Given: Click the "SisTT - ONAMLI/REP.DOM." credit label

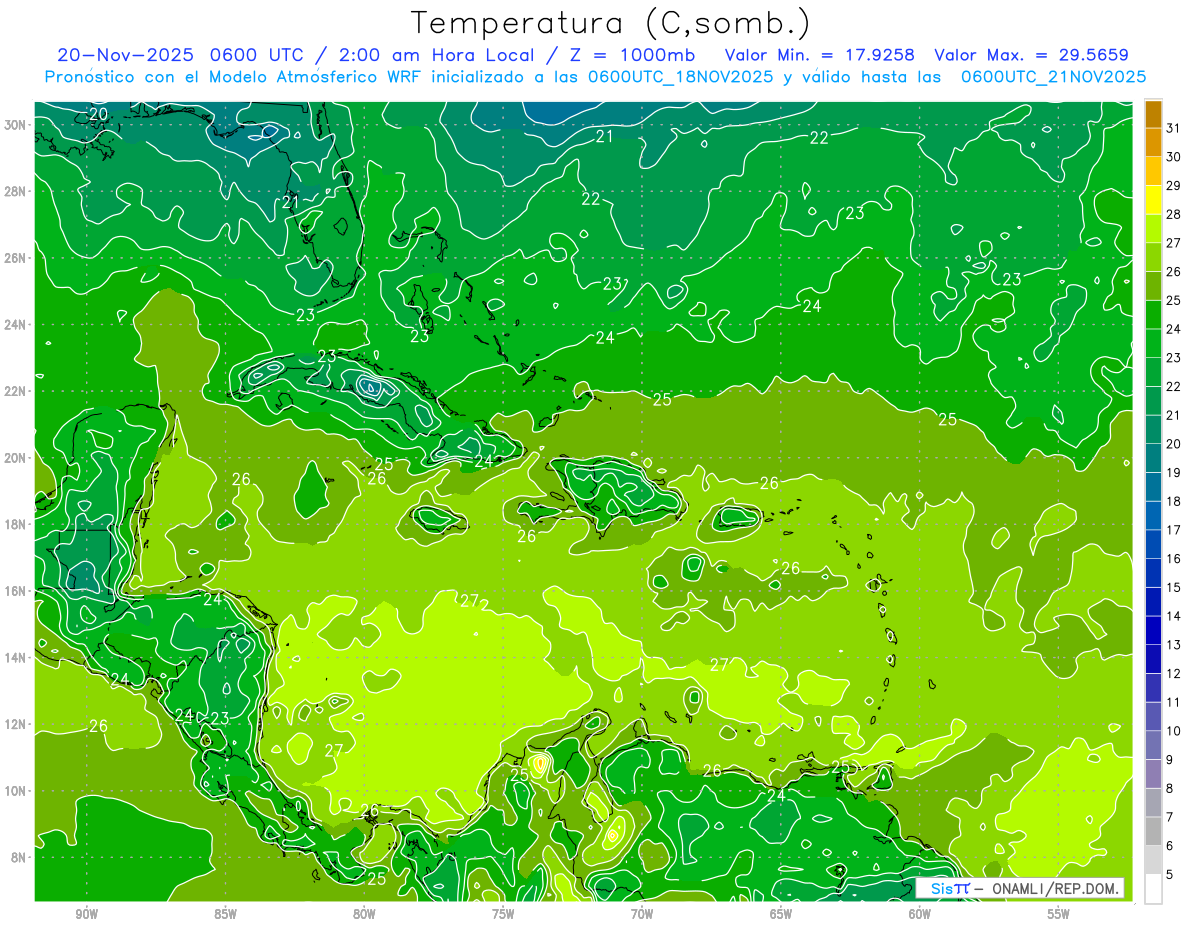Looking at the screenshot, I should pos(1020,888).
